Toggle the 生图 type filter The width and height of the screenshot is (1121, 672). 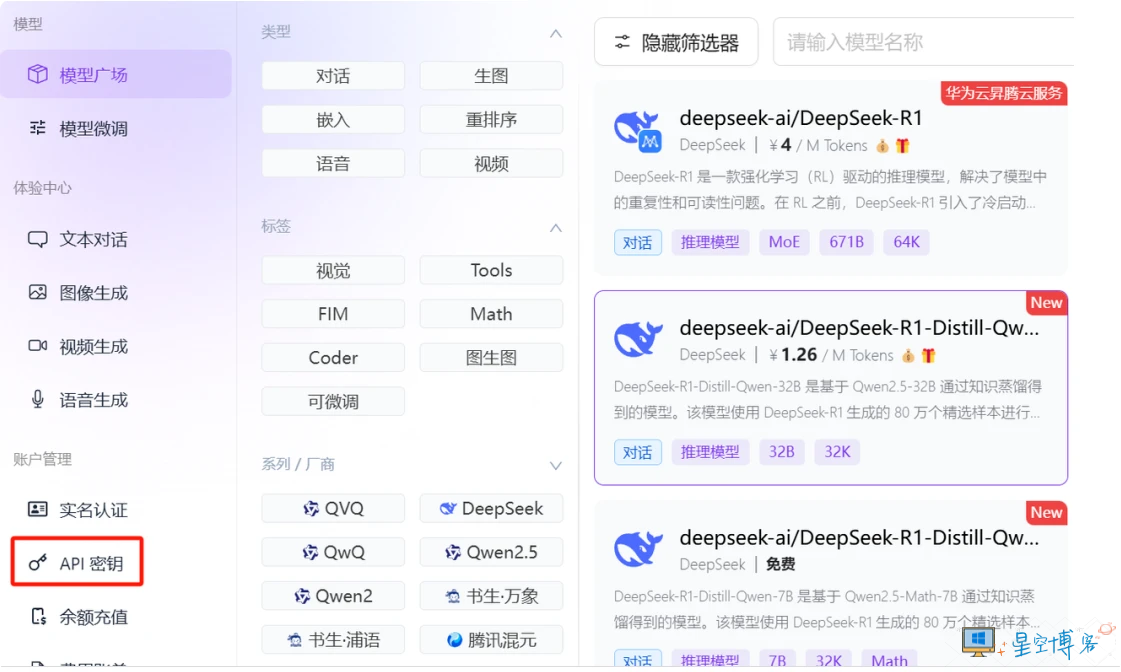click(491, 76)
